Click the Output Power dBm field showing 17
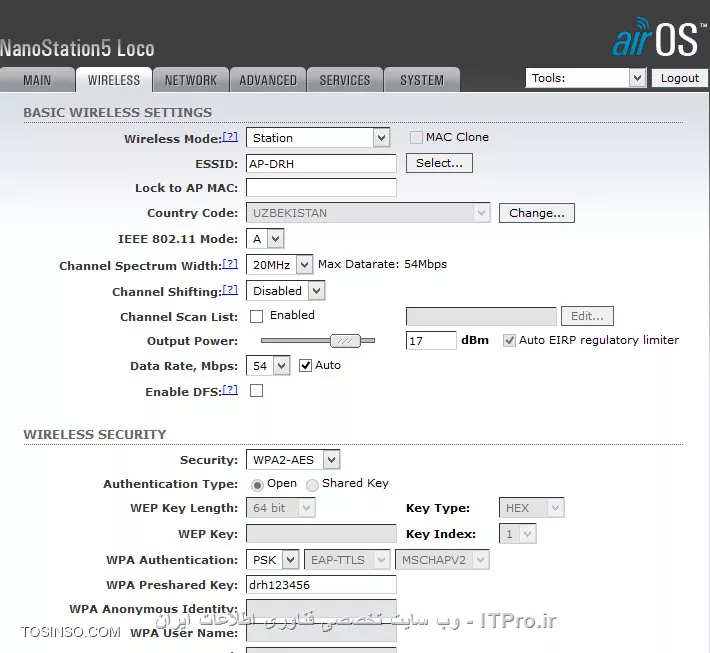The image size is (710, 653). (x=431, y=341)
